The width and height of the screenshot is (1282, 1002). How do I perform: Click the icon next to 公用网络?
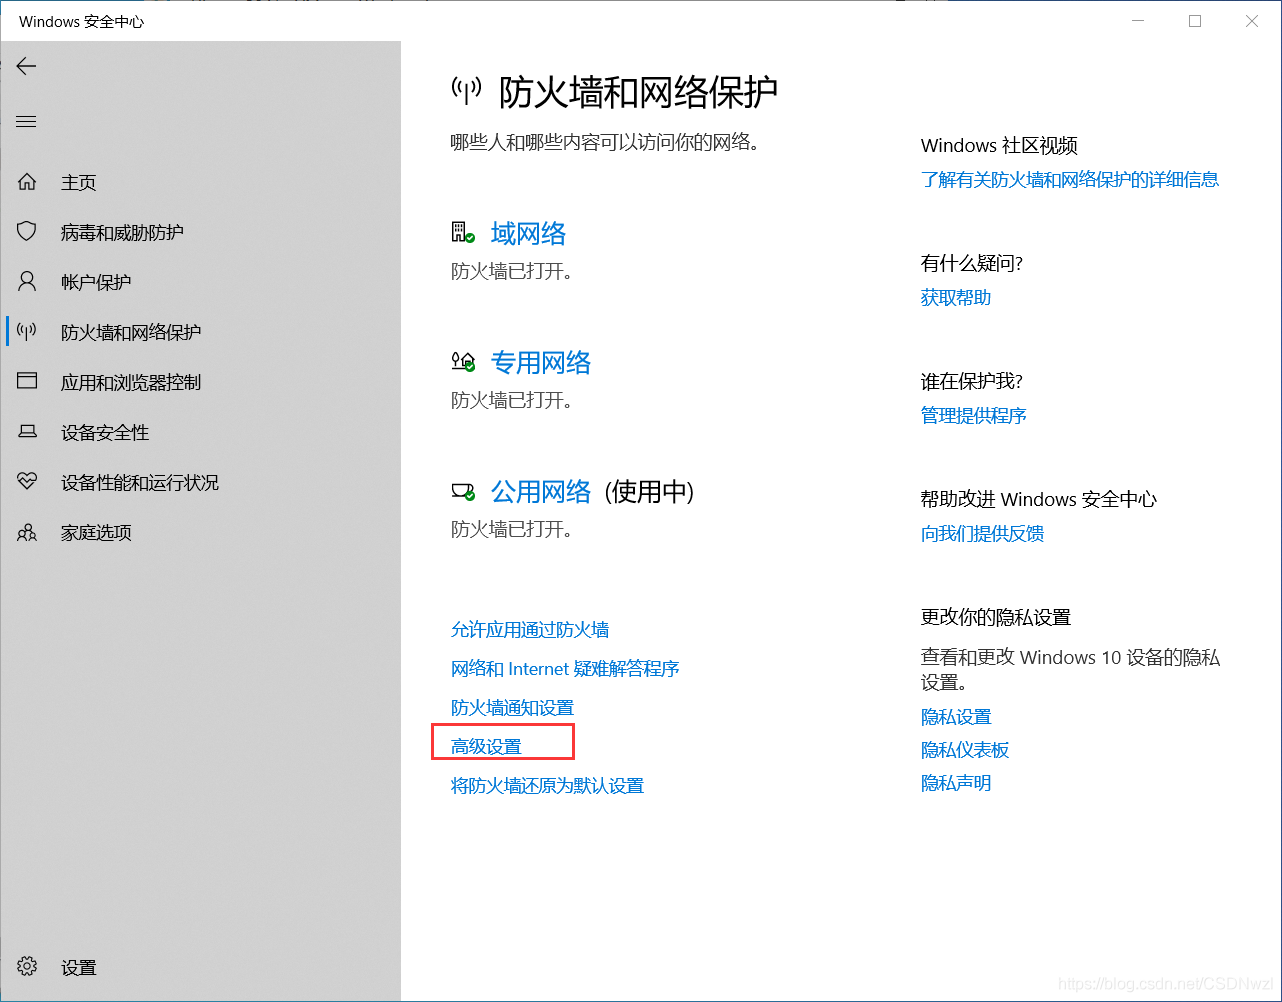[463, 491]
